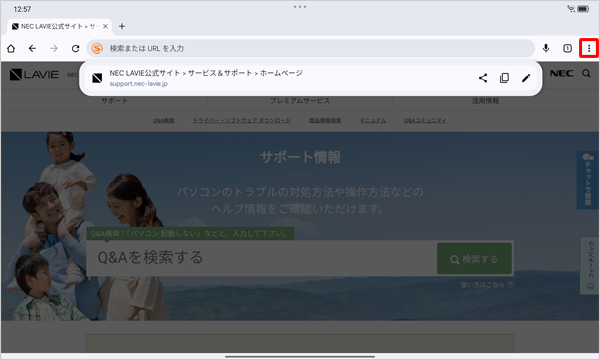
Task: Open the Q&A検索 link
Action: pyautogui.click(x=164, y=121)
